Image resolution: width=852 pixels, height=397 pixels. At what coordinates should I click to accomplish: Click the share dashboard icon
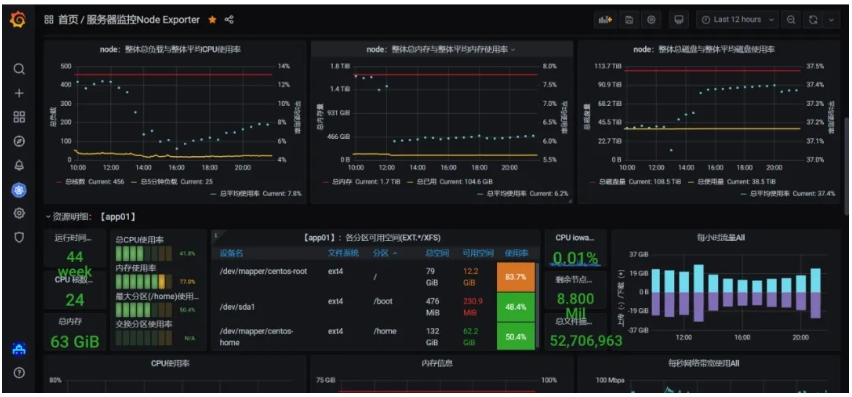tap(229, 20)
